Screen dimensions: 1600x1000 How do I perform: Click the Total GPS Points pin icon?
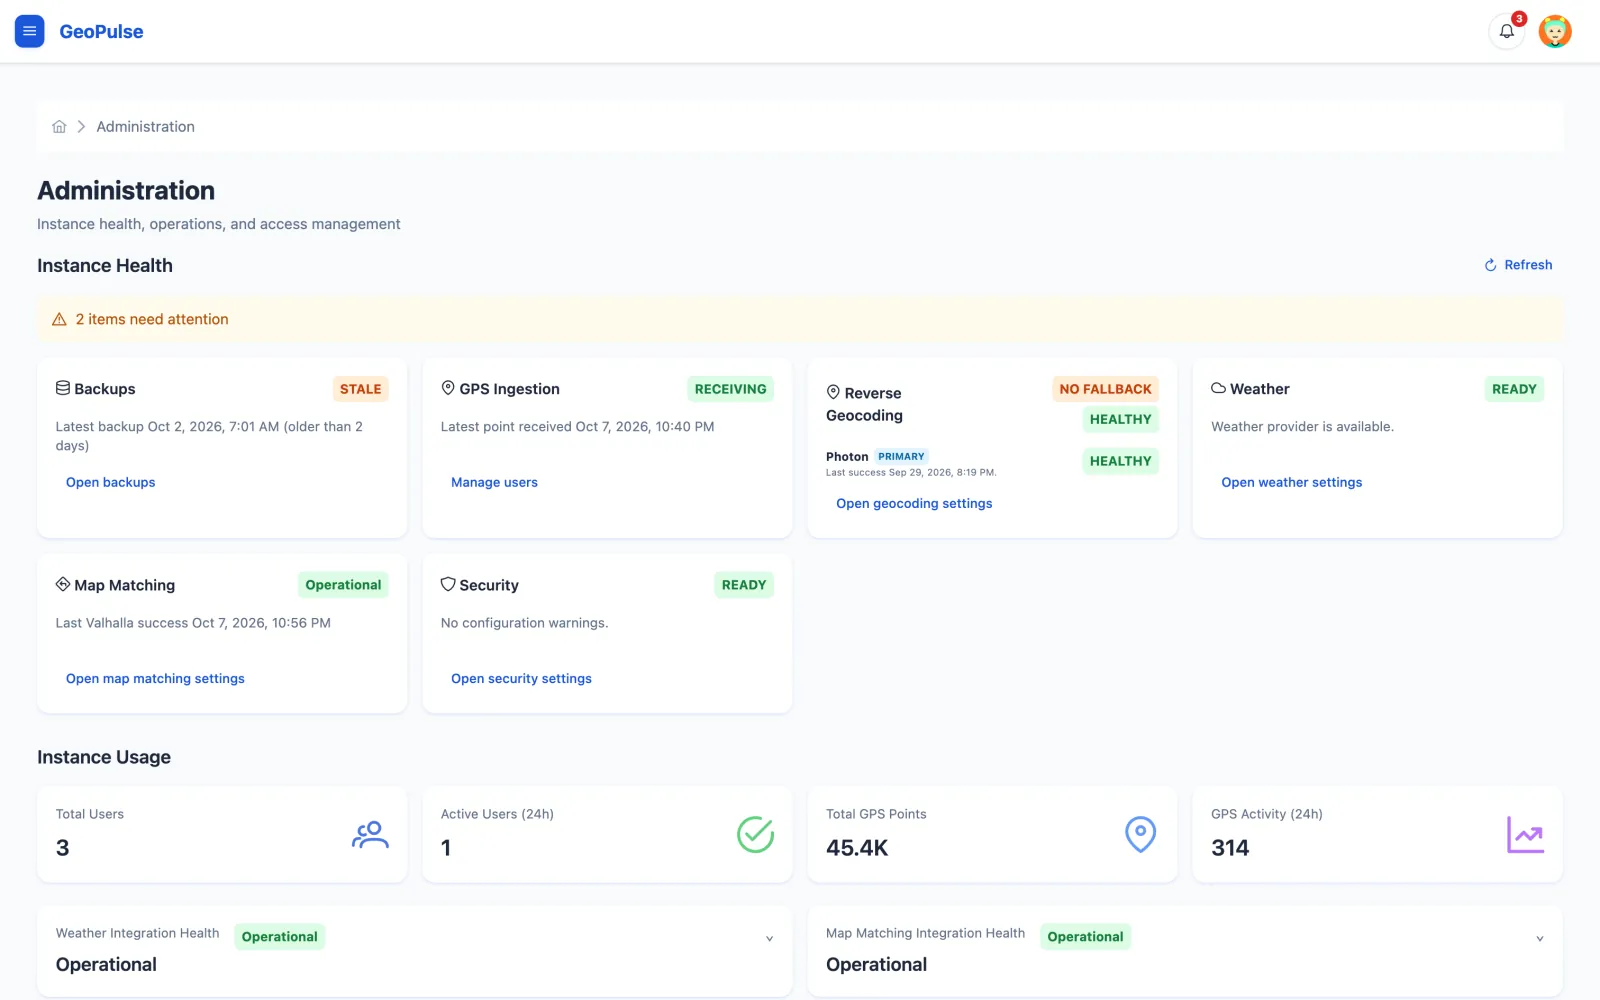click(1140, 834)
